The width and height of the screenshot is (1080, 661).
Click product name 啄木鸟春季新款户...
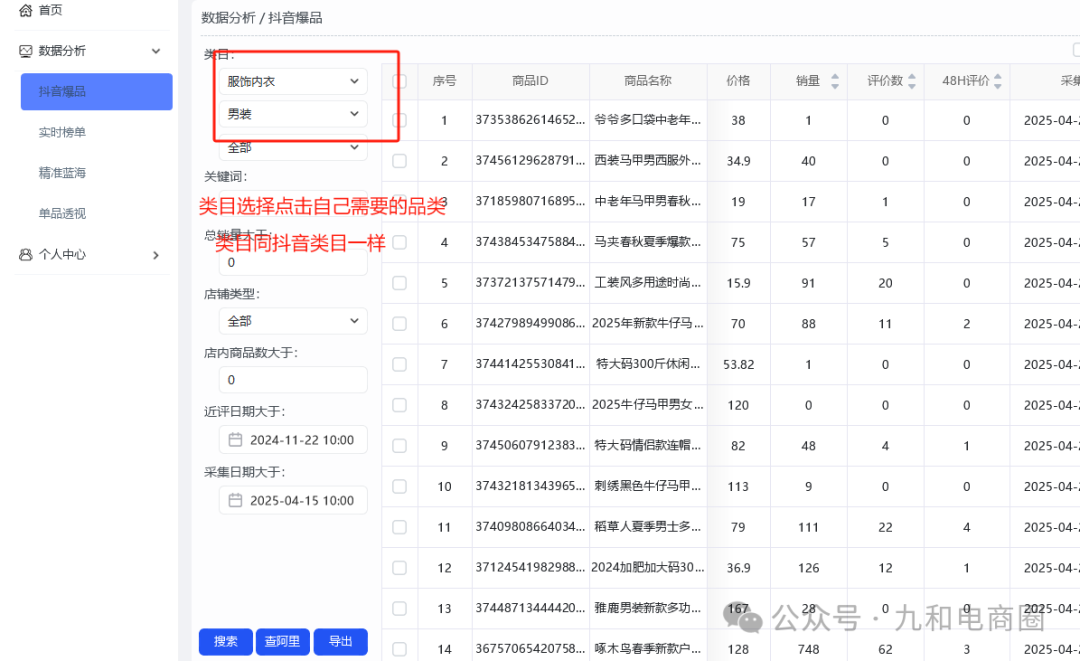(647, 649)
